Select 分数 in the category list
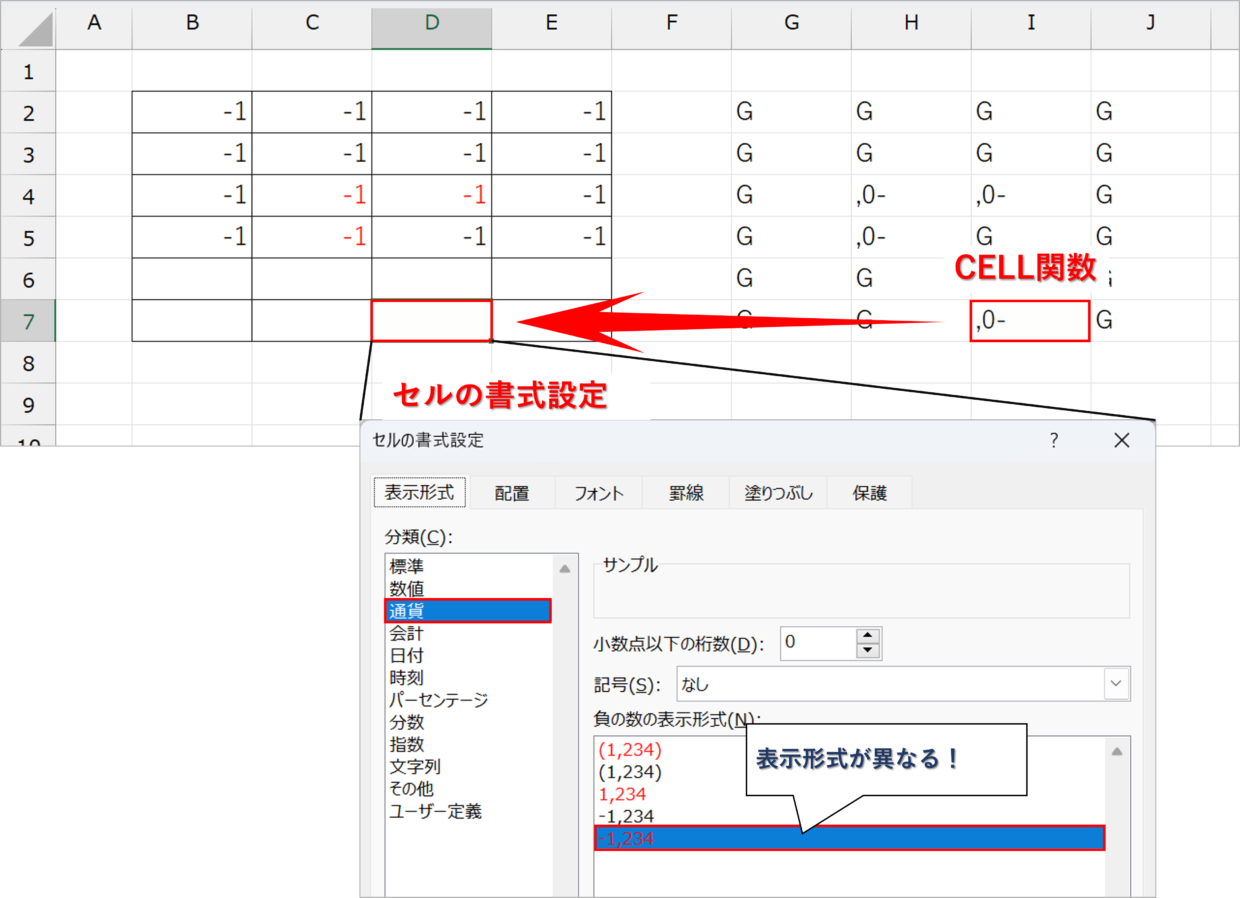 pyautogui.click(x=468, y=722)
